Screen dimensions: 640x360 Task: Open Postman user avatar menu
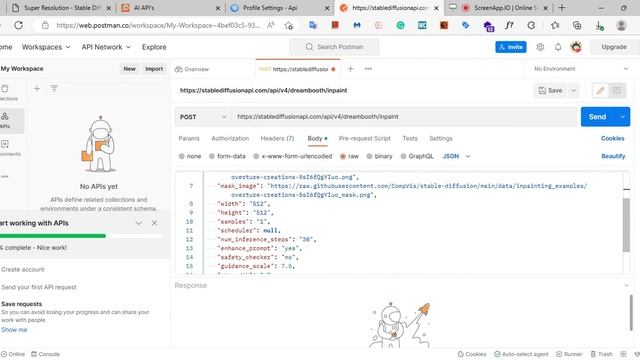click(576, 47)
